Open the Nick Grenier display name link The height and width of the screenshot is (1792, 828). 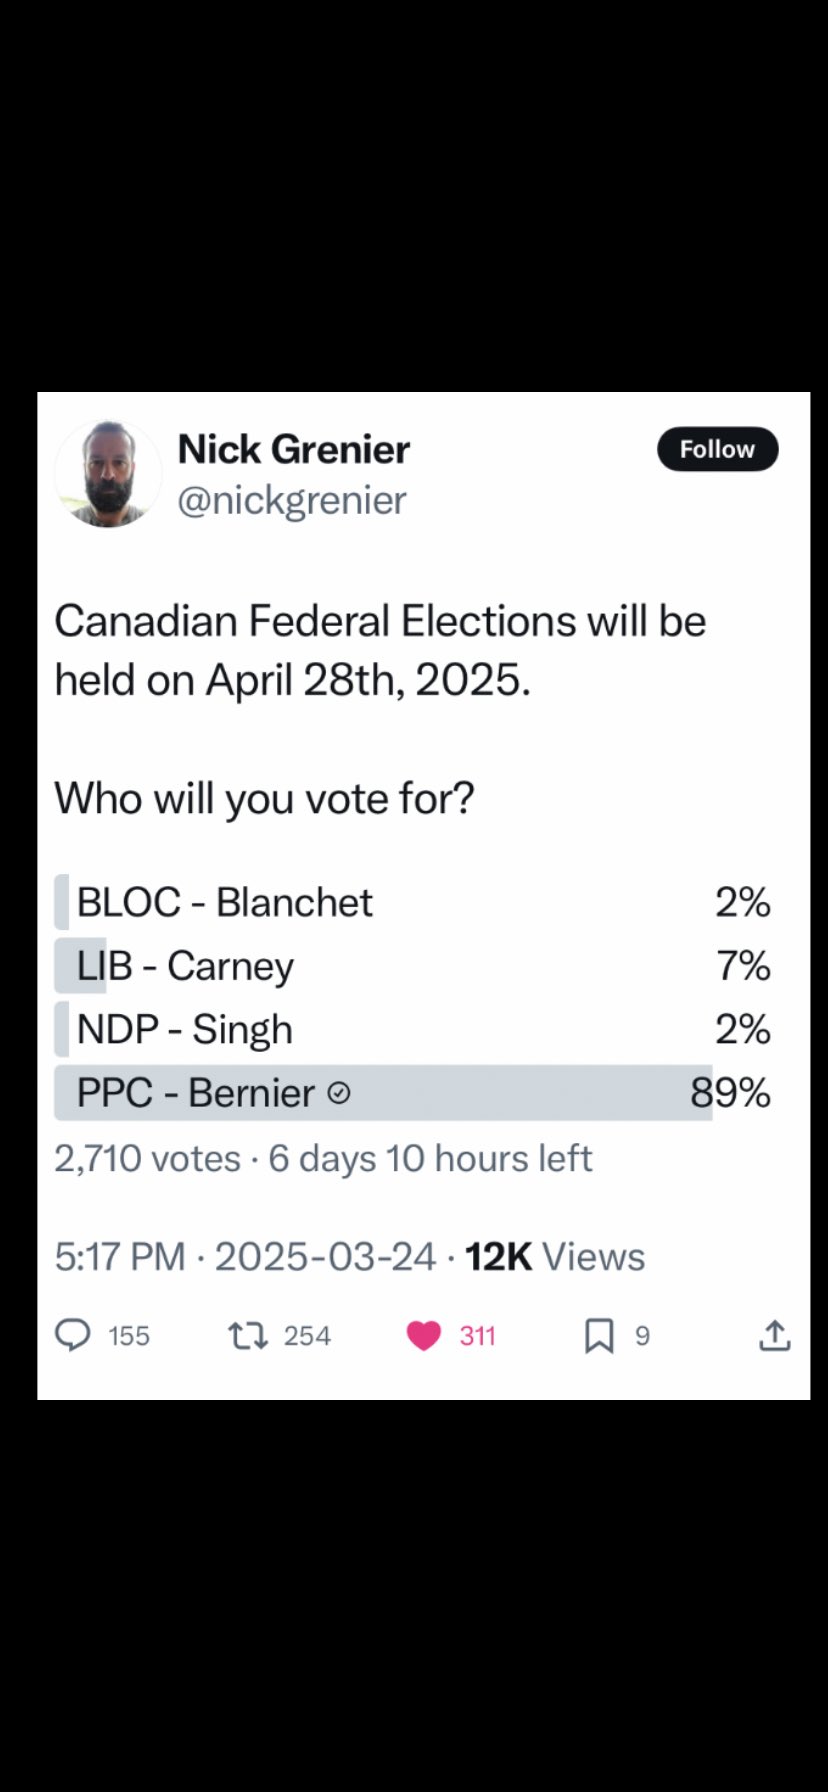(294, 449)
